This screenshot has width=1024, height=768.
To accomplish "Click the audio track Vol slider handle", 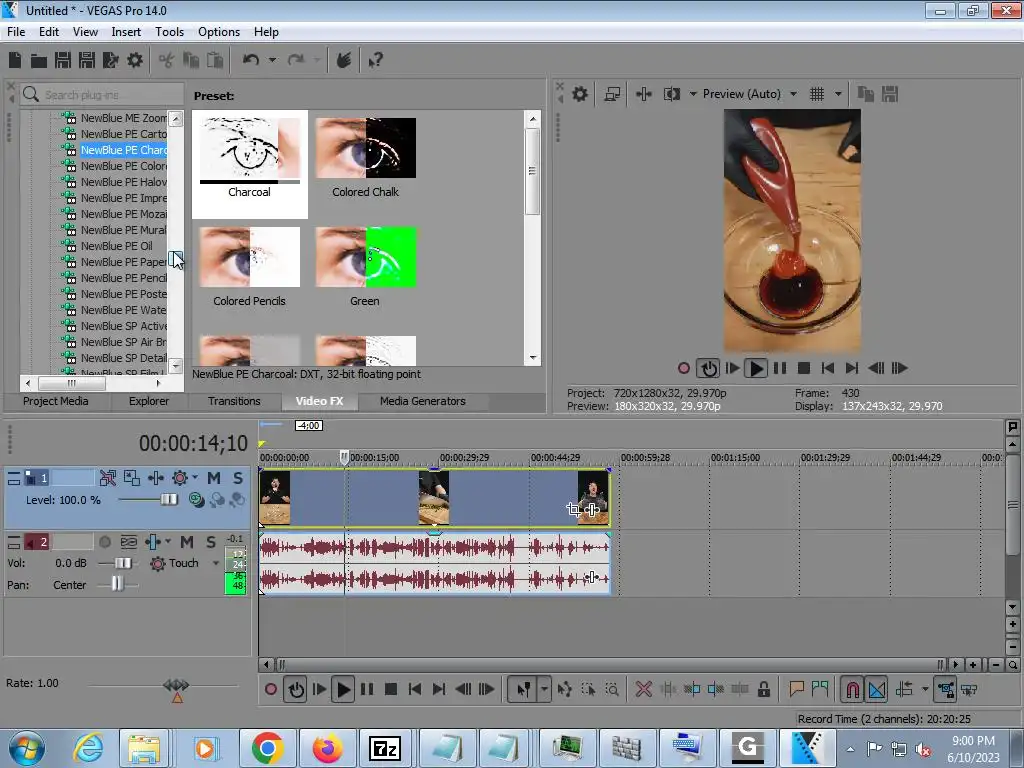I will [123, 563].
